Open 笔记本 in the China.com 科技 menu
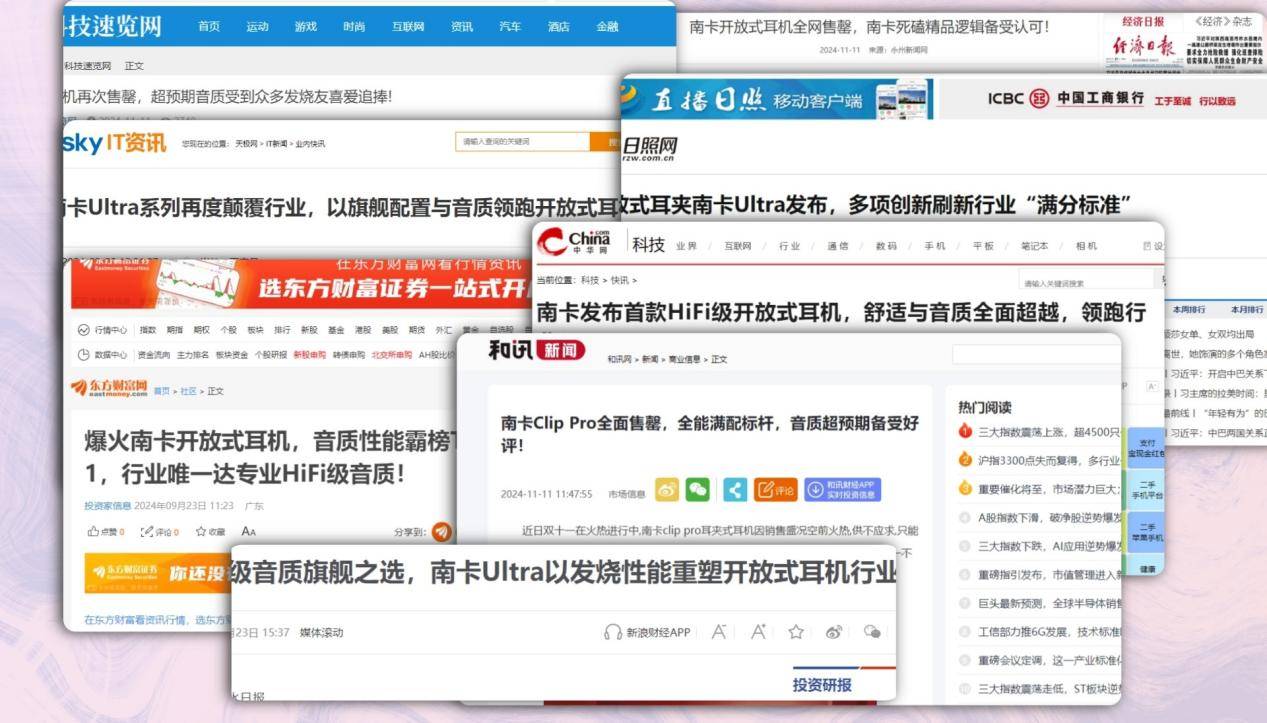The width and height of the screenshot is (1267, 723). 1035,246
